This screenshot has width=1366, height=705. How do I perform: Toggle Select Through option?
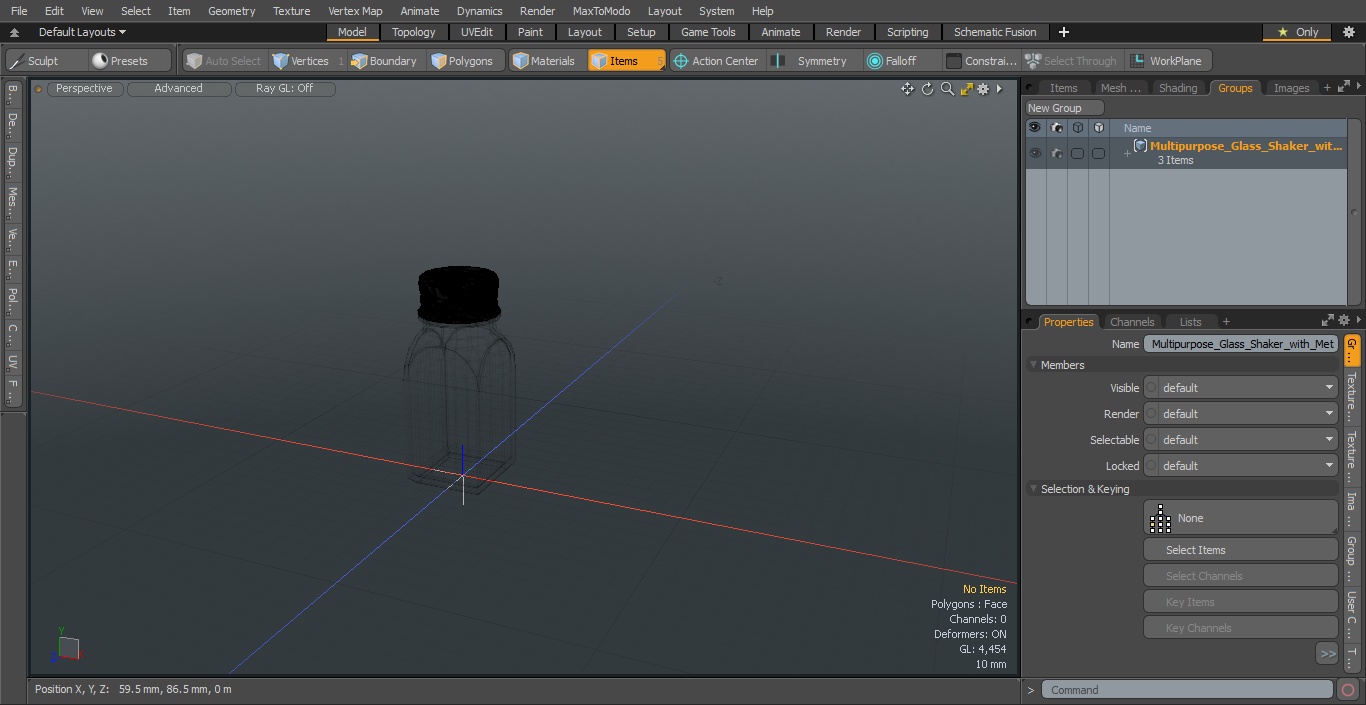point(1072,61)
